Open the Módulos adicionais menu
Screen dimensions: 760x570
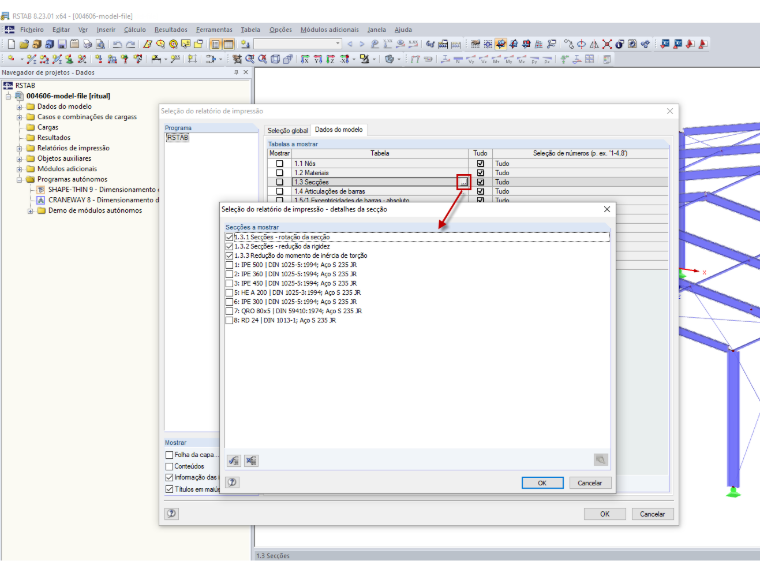[330, 30]
